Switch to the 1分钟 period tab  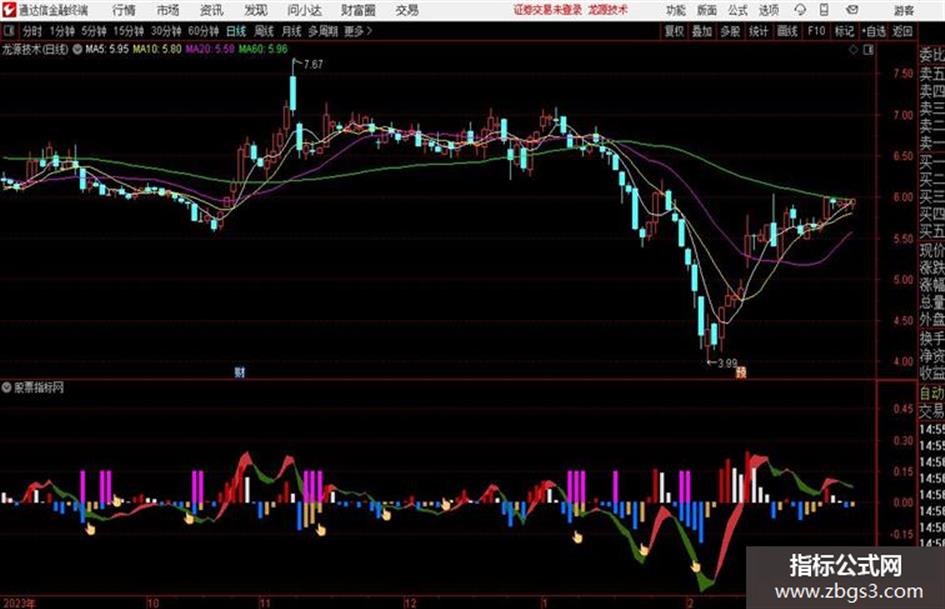(x=61, y=31)
